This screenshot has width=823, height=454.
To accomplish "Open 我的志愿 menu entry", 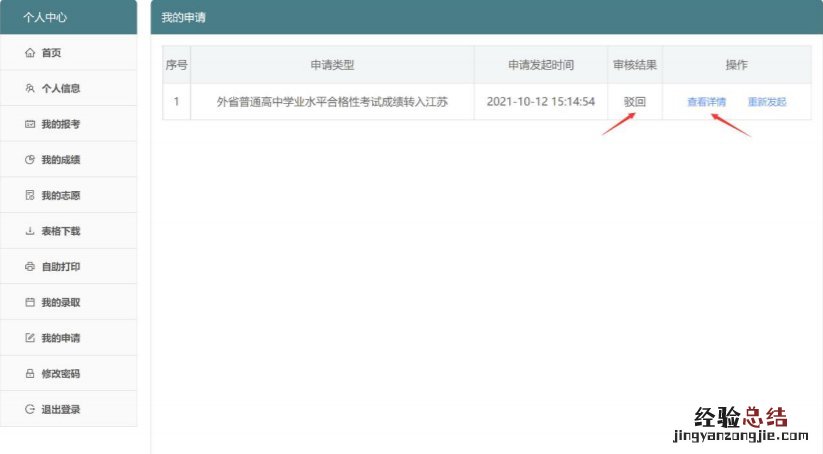I will [68, 195].
